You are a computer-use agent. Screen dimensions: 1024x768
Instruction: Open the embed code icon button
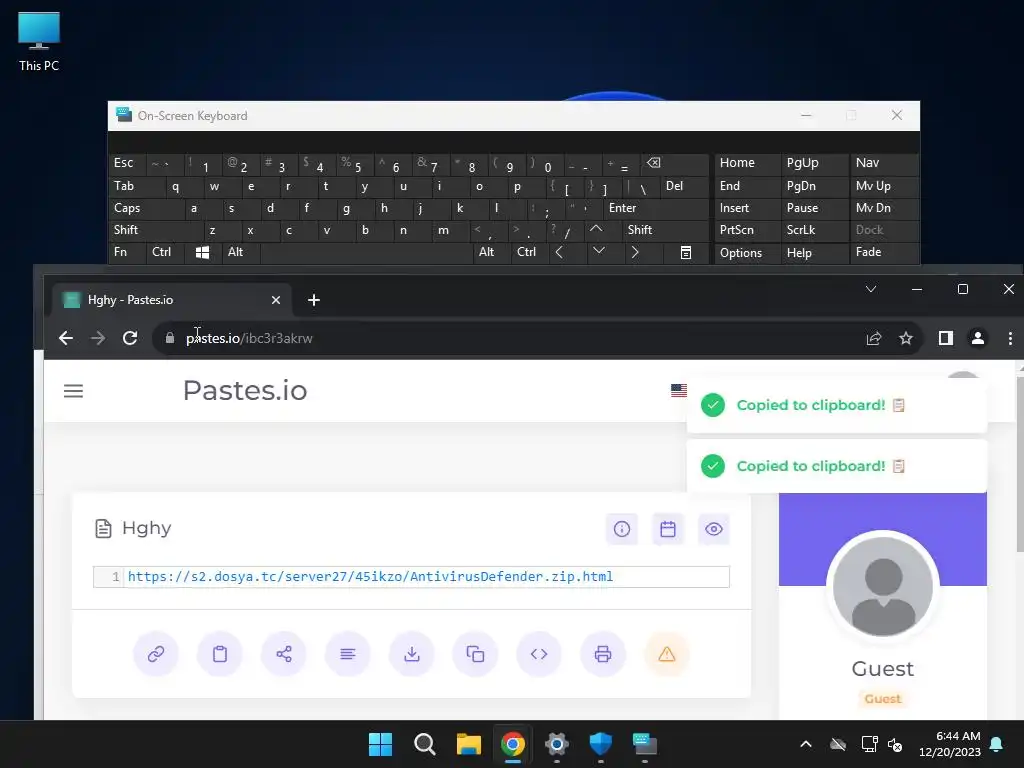click(x=539, y=654)
